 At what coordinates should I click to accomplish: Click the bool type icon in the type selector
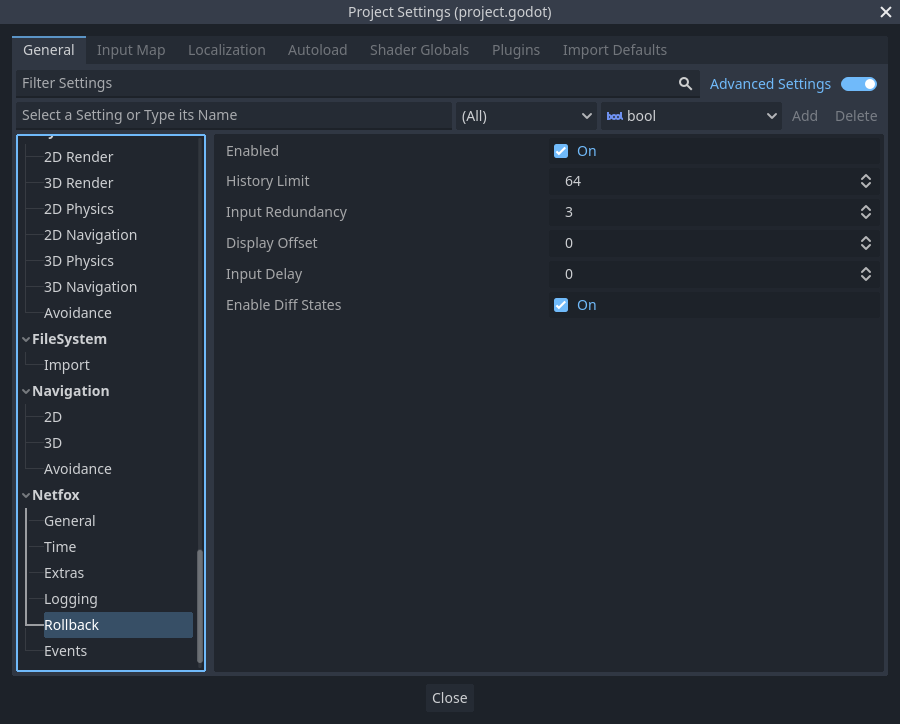coord(614,116)
